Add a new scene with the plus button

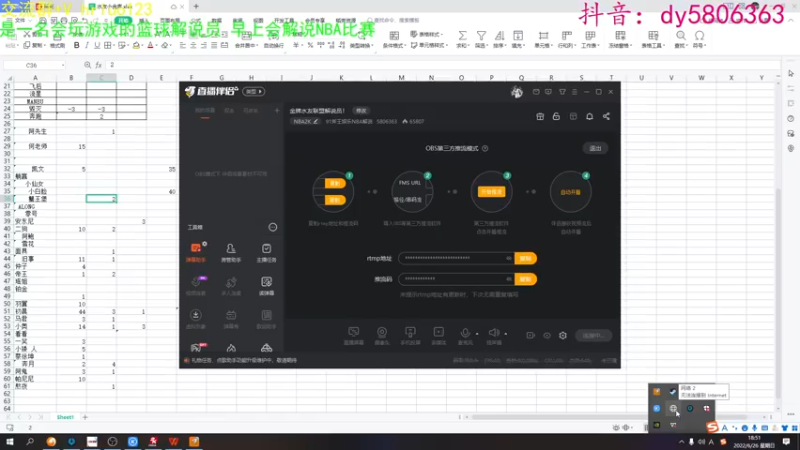click(277, 111)
